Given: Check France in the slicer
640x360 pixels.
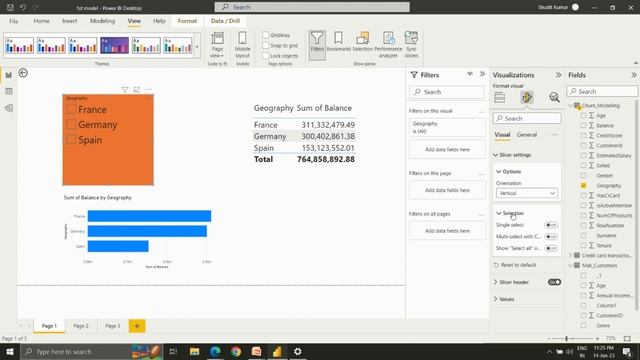Looking at the screenshot, I should click(71, 109).
